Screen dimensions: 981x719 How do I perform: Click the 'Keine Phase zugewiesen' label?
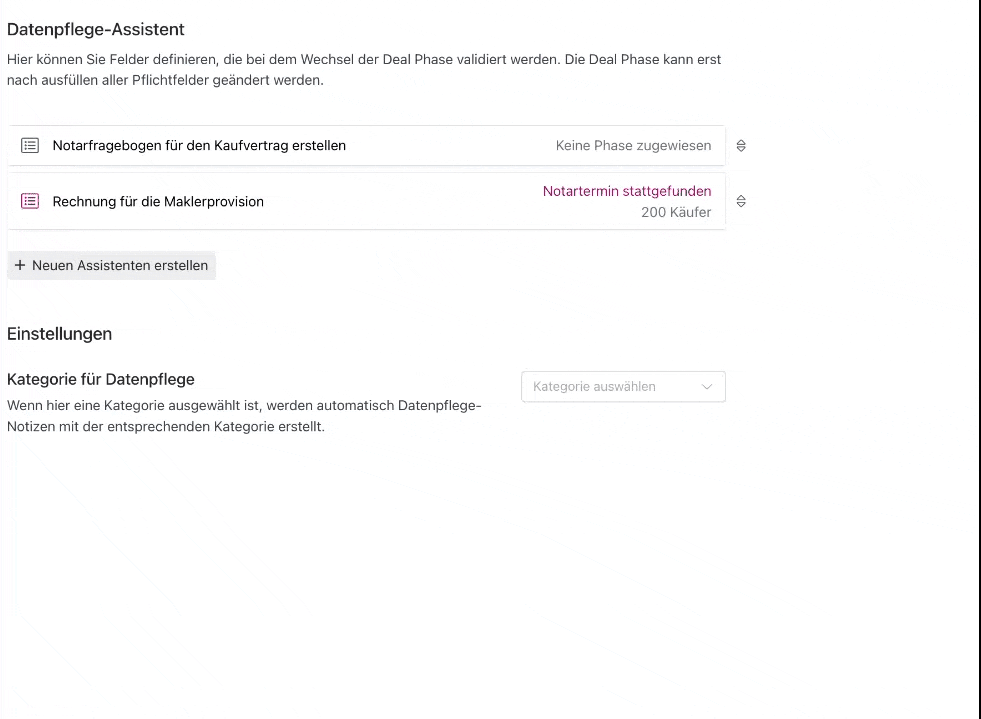pyautogui.click(x=633, y=146)
